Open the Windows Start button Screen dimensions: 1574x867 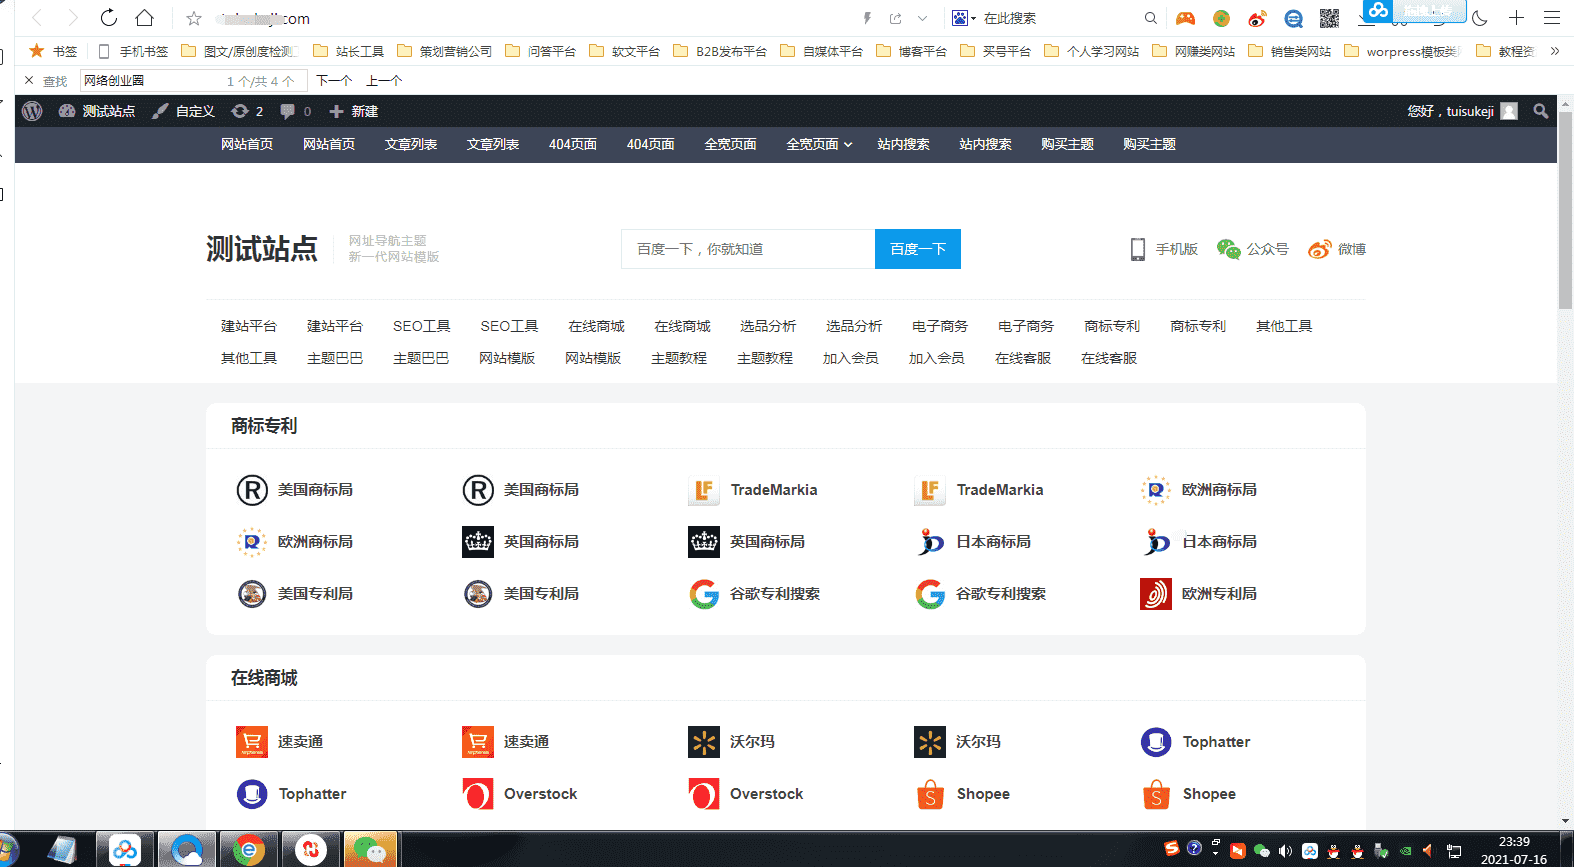click(8, 850)
